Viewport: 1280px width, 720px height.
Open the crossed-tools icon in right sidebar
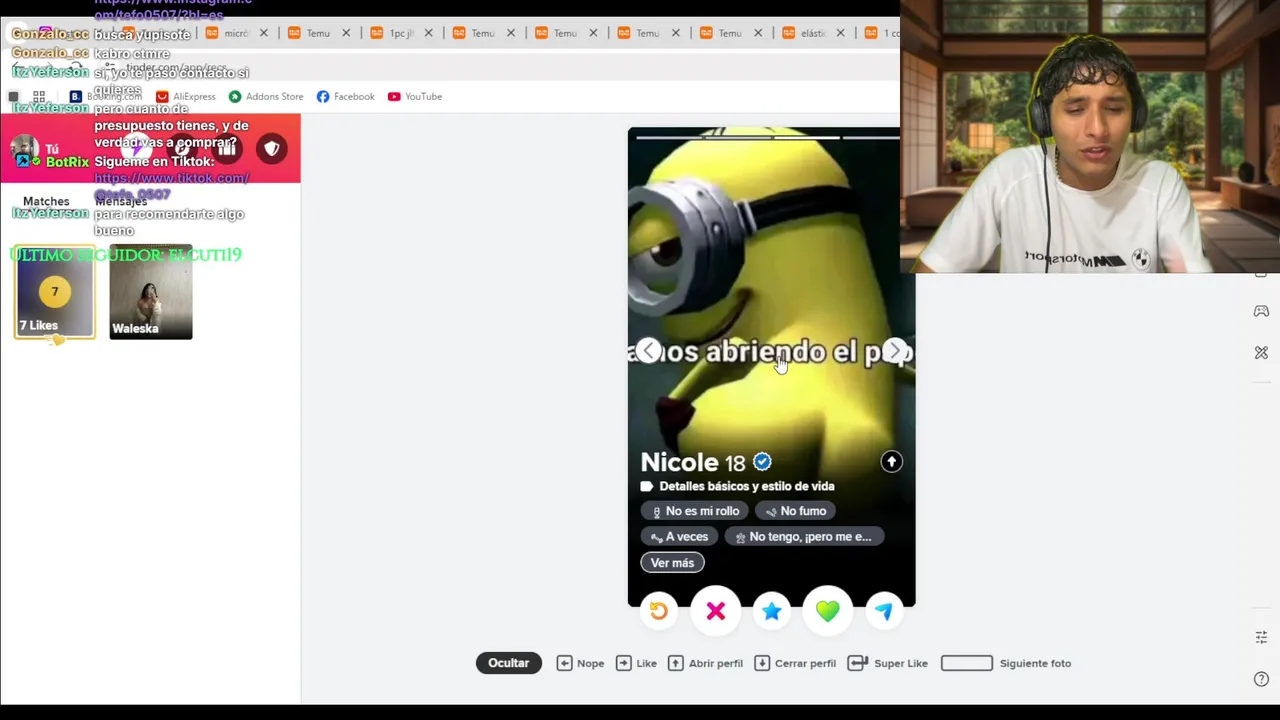(x=1261, y=353)
